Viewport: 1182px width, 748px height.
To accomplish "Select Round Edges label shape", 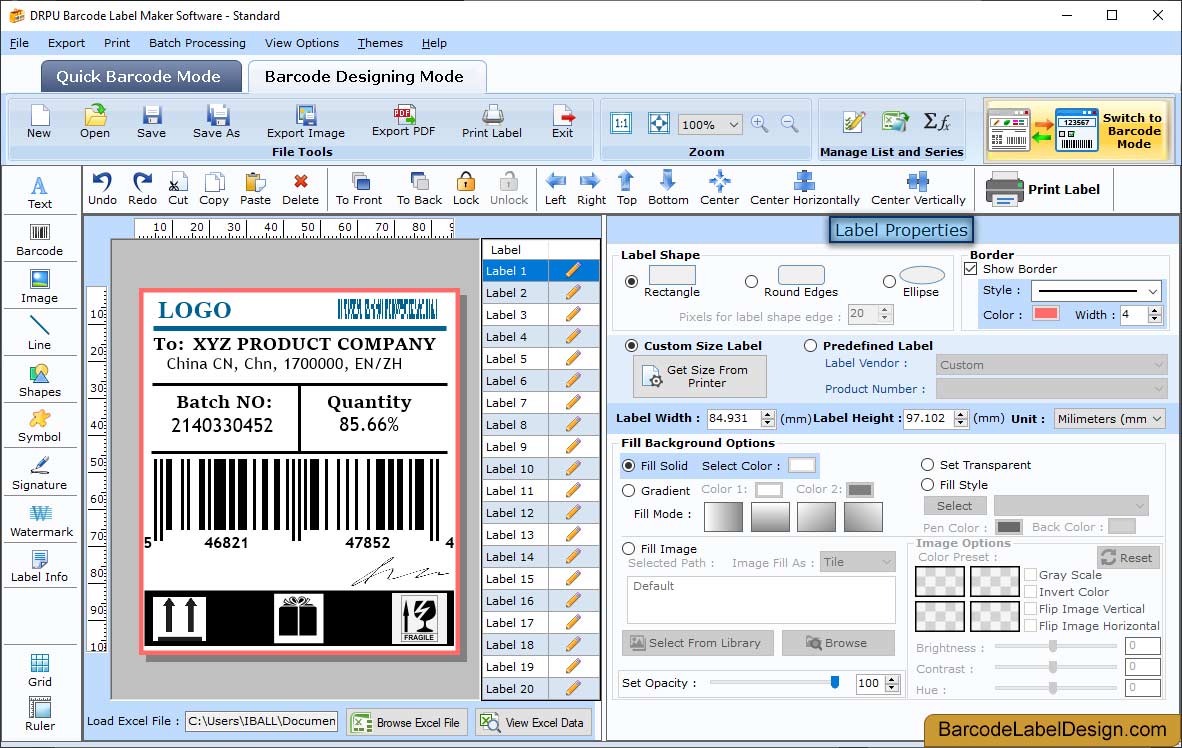I will (x=751, y=281).
